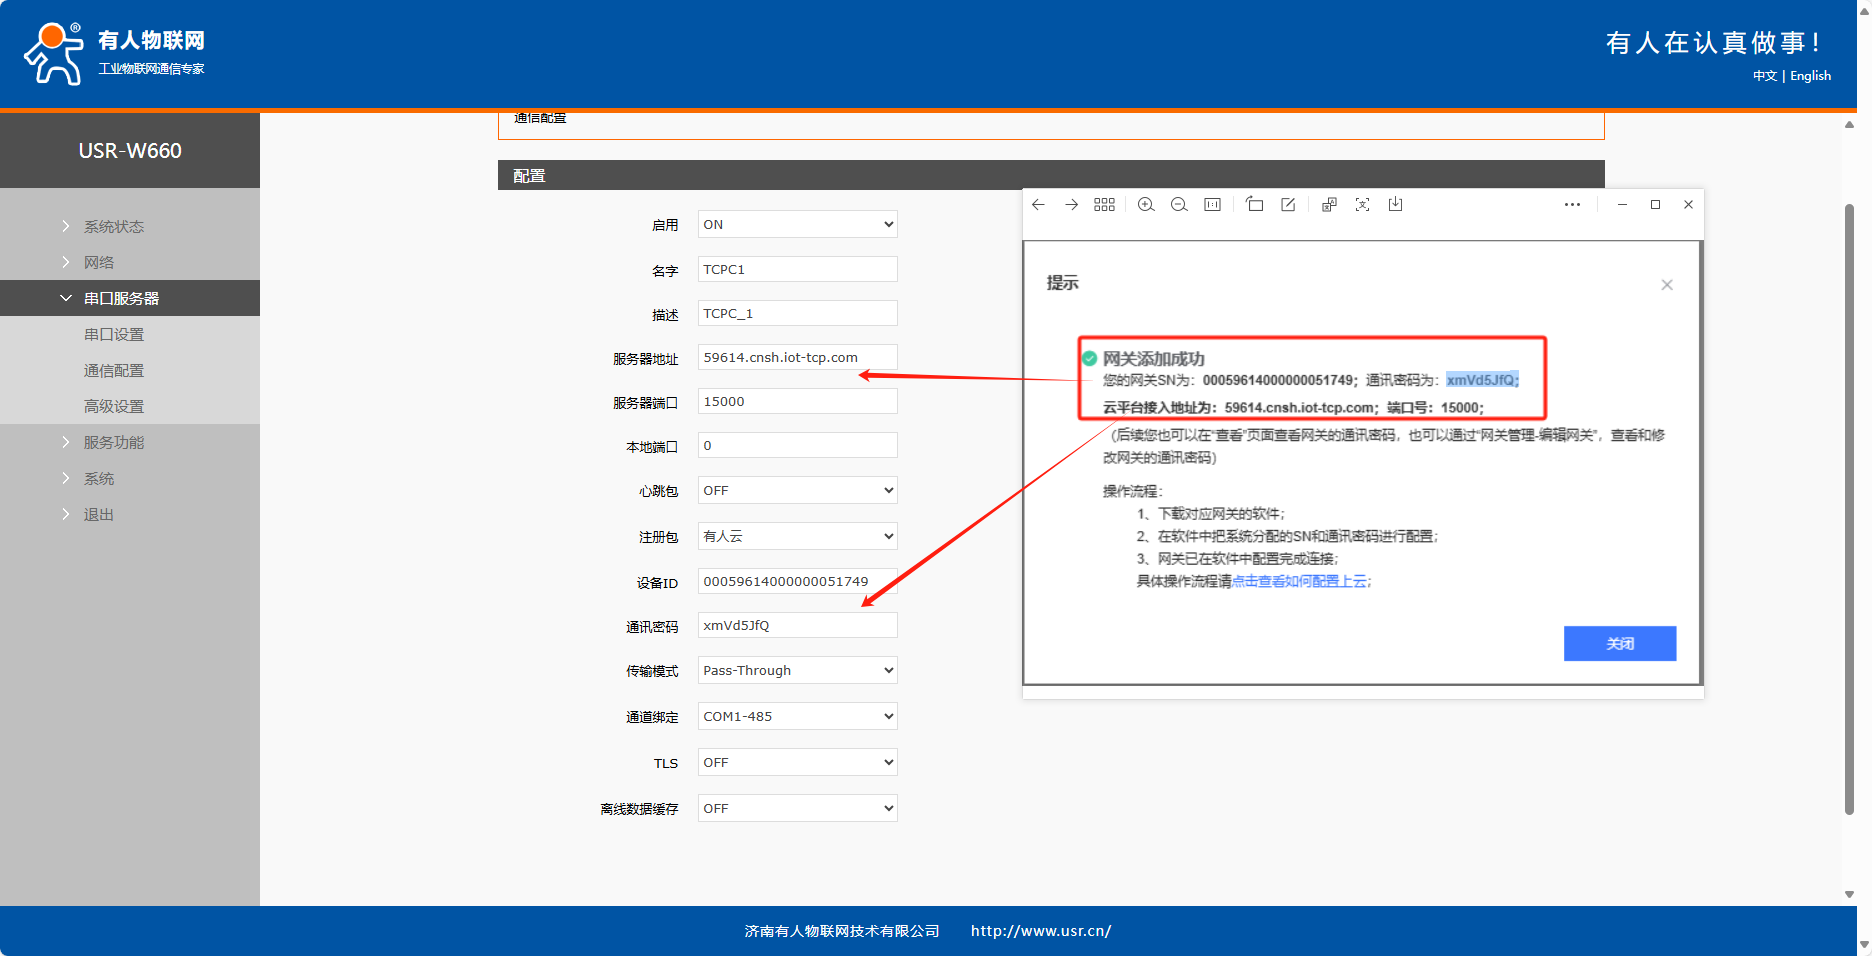This screenshot has height=956, width=1872.
Task: Click the image viewer more options ellipsis
Action: [x=1572, y=205]
